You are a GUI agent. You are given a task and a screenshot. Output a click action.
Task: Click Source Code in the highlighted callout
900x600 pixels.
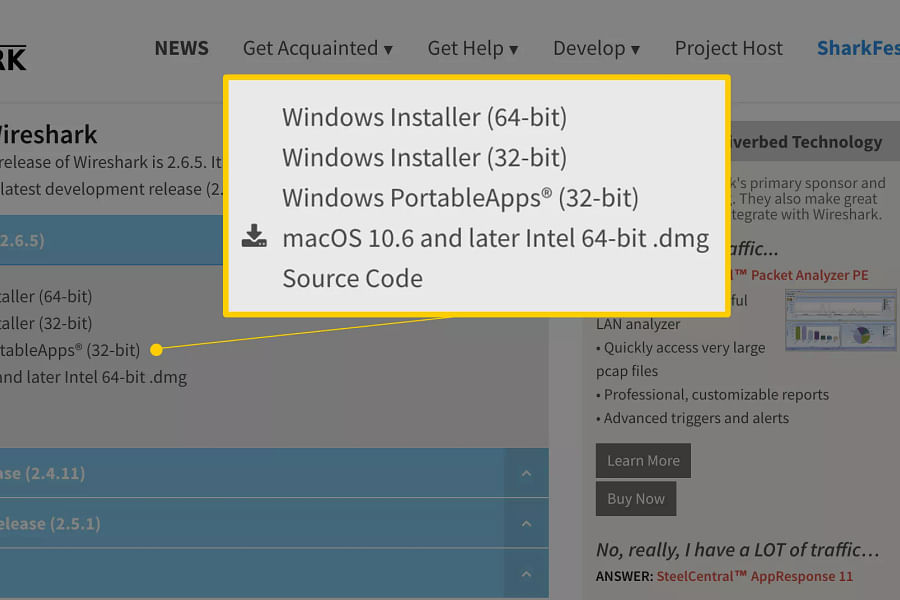tap(352, 278)
